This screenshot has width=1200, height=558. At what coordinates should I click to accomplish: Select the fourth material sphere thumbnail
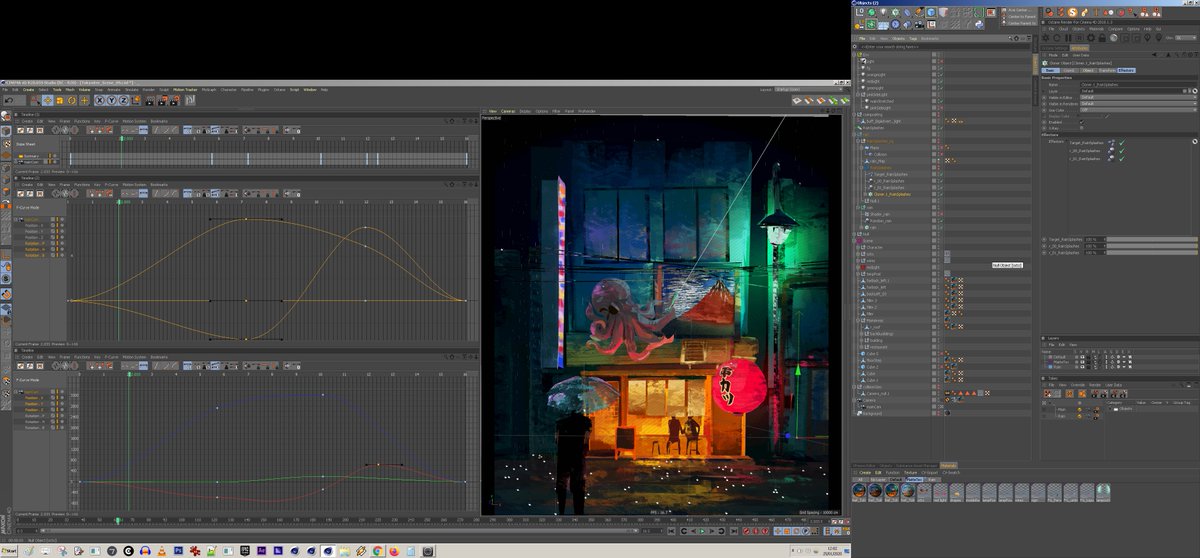(x=908, y=490)
